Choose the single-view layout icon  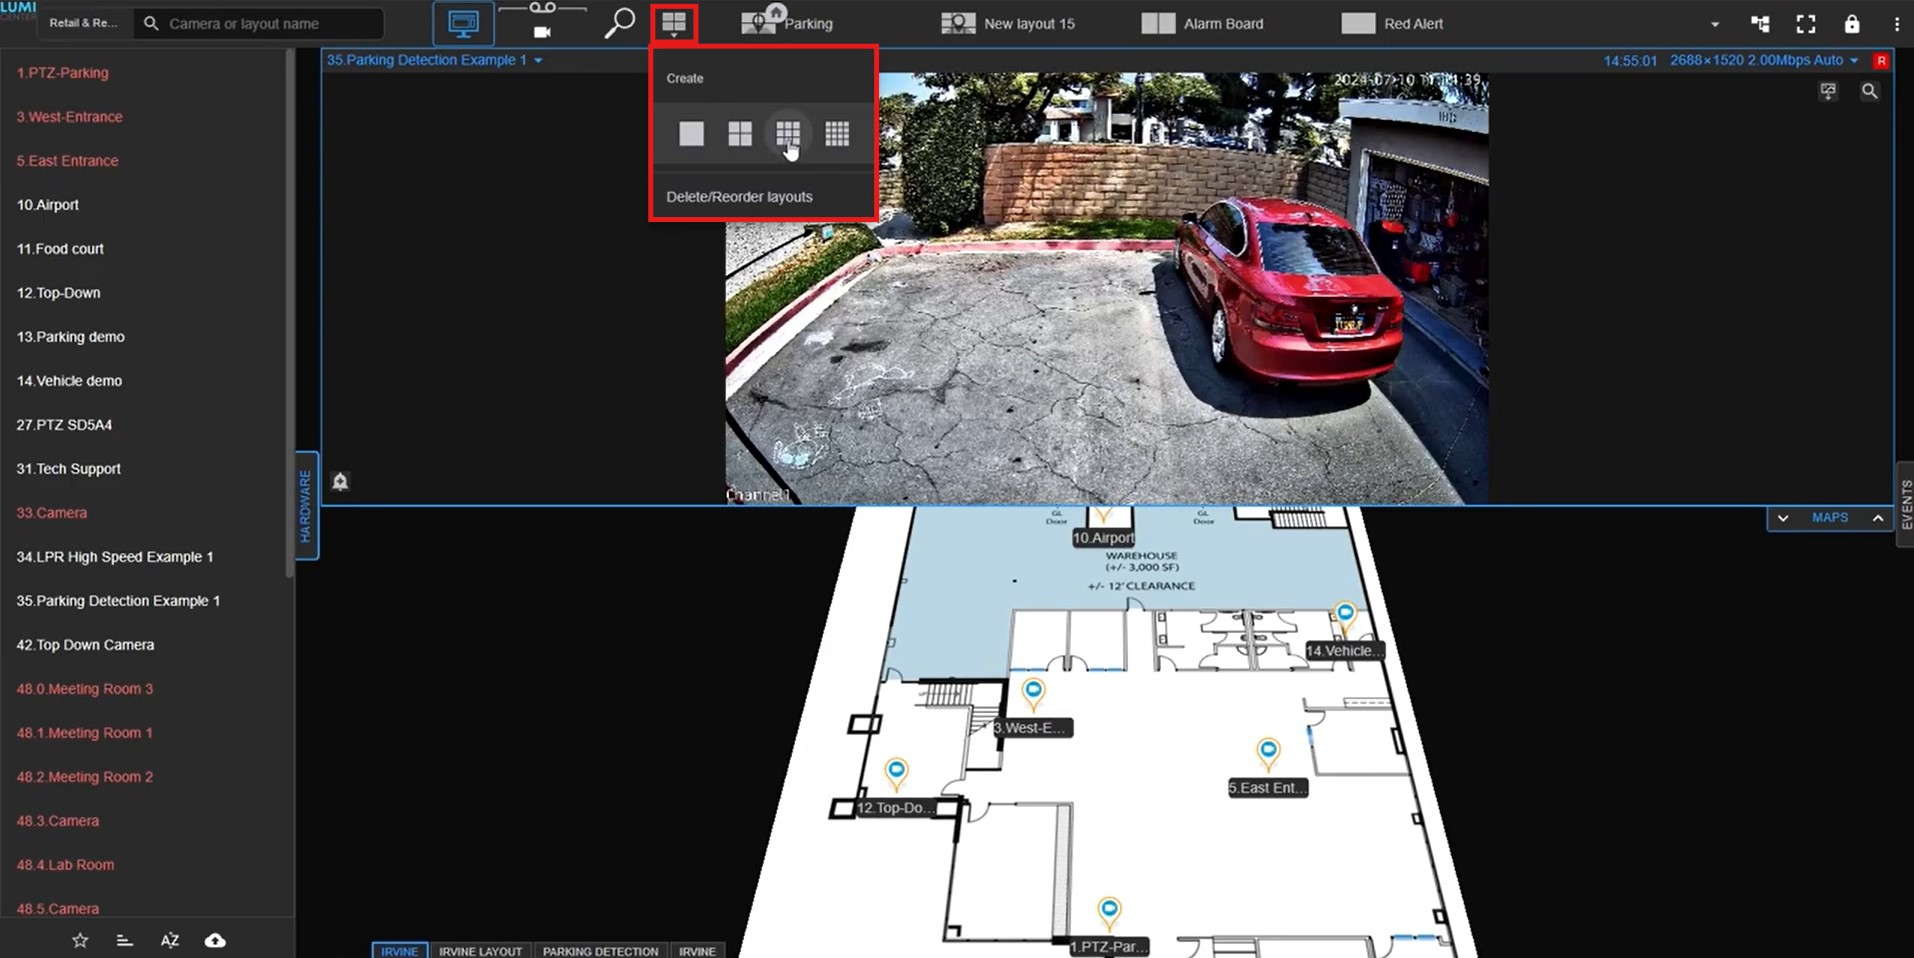pyautogui.click(x=691, y=133)
